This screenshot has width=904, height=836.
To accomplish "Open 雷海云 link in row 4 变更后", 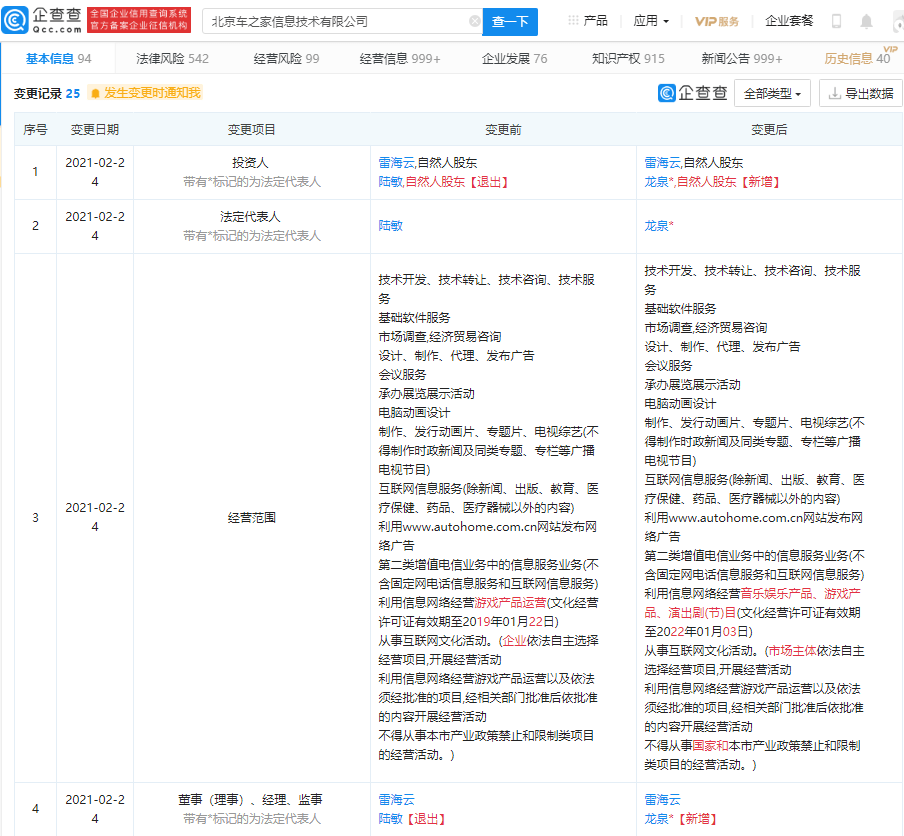I will coord(662,800).
